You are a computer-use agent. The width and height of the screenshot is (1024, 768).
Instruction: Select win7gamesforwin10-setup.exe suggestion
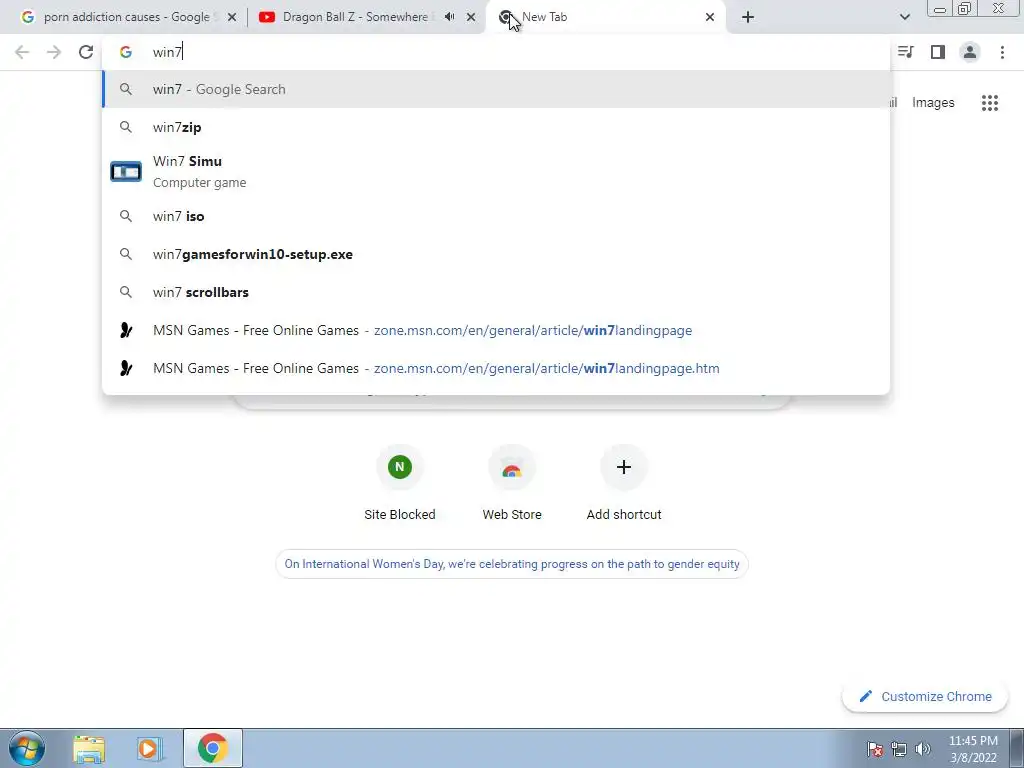[496, 254]
